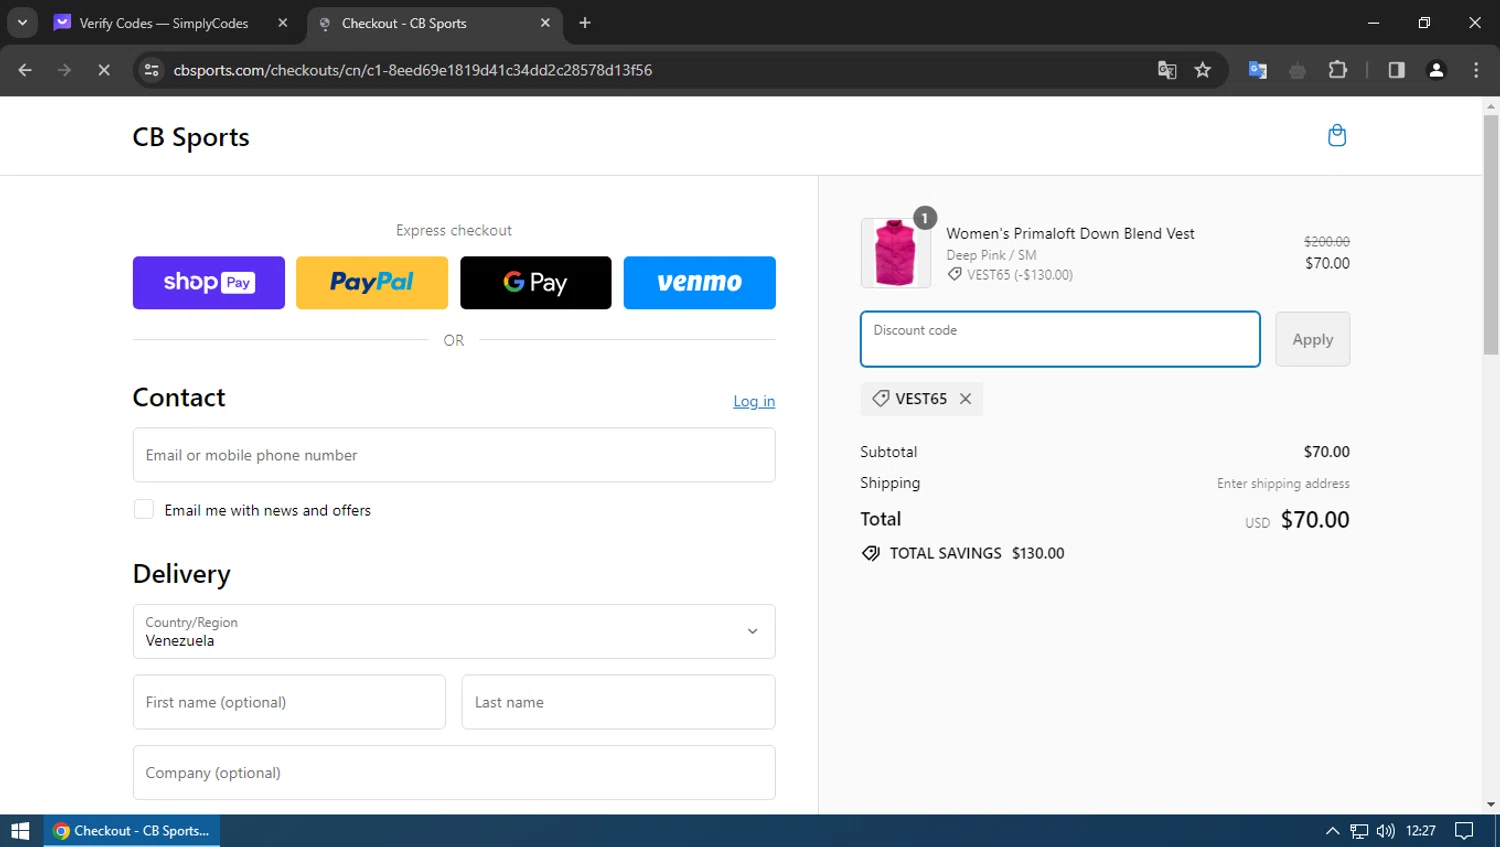Open the Windows Start menu
Viewport: 1500px width, 847px height.
click(20, 831)
